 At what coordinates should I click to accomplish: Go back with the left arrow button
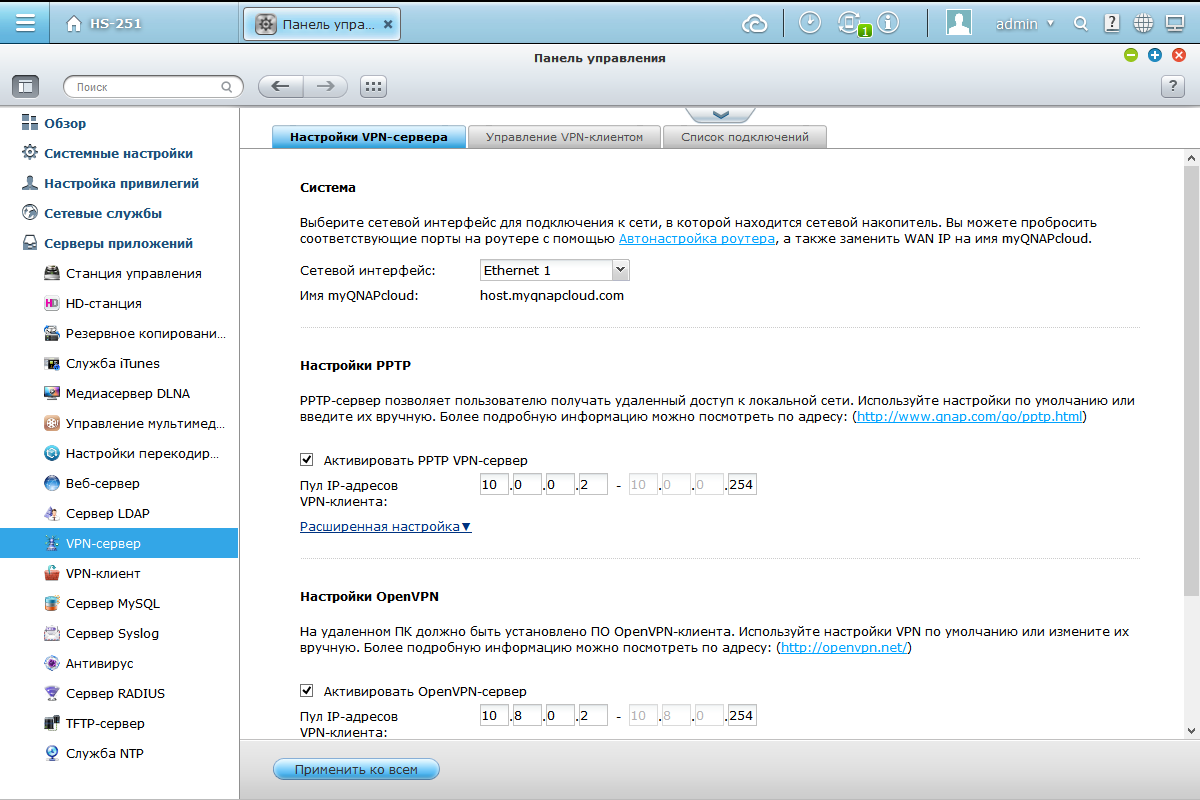[x=280, y=87]
